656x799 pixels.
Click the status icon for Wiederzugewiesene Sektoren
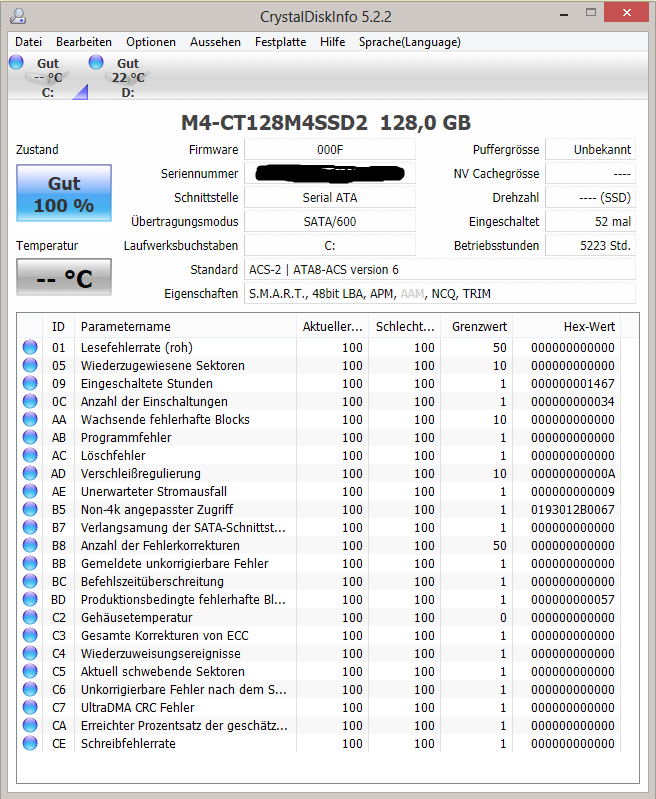pos(30,365)
